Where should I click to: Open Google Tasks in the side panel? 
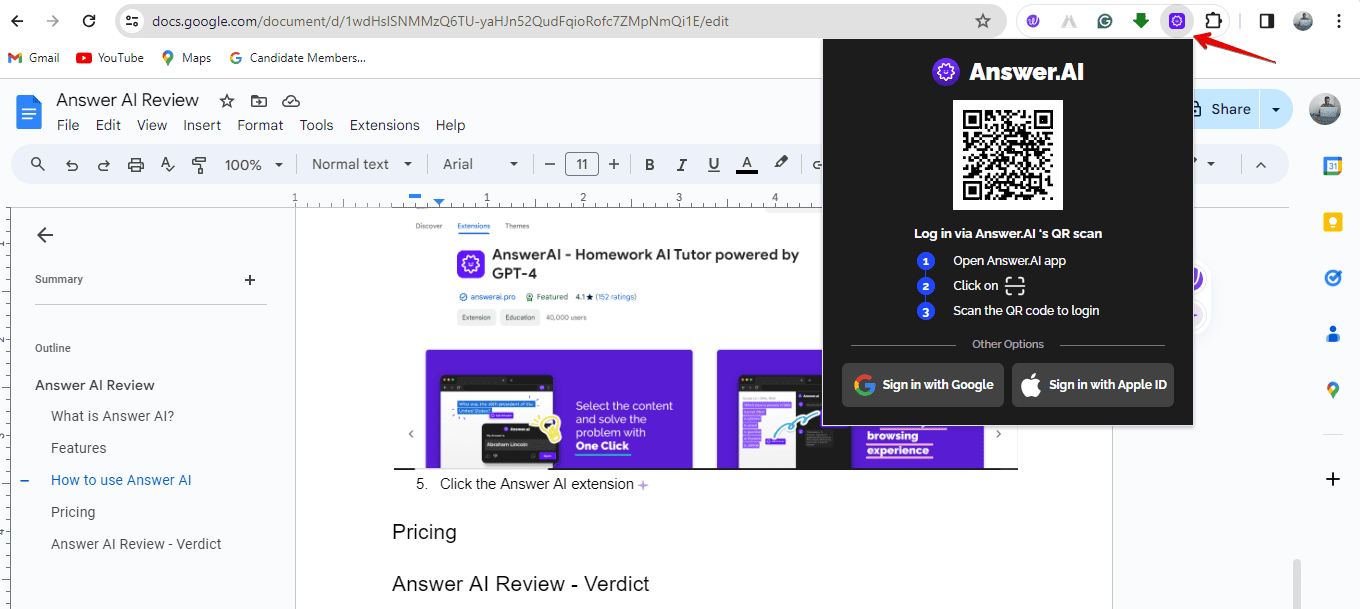point(1332,278)
